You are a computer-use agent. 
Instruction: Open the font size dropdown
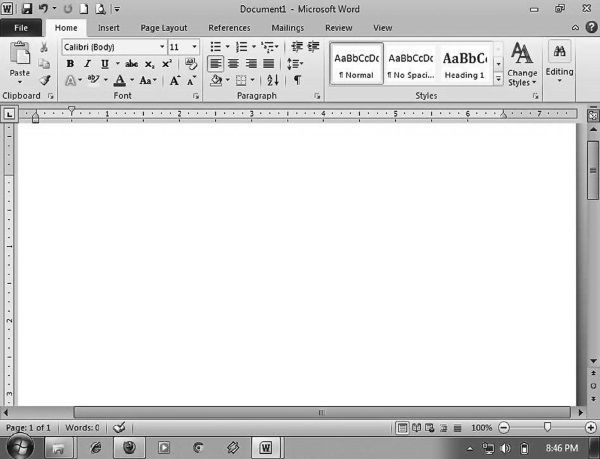(192, 47)
